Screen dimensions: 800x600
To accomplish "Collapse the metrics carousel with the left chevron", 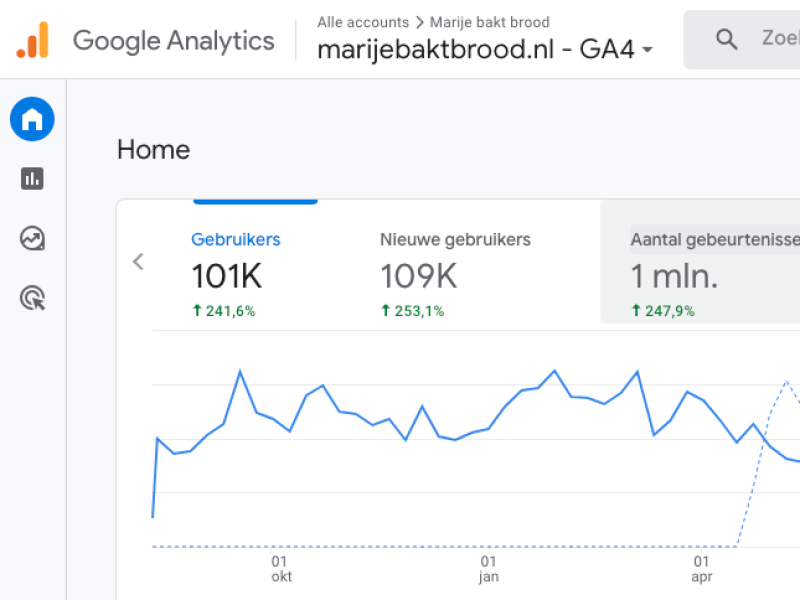I will [x=138, y=262].
